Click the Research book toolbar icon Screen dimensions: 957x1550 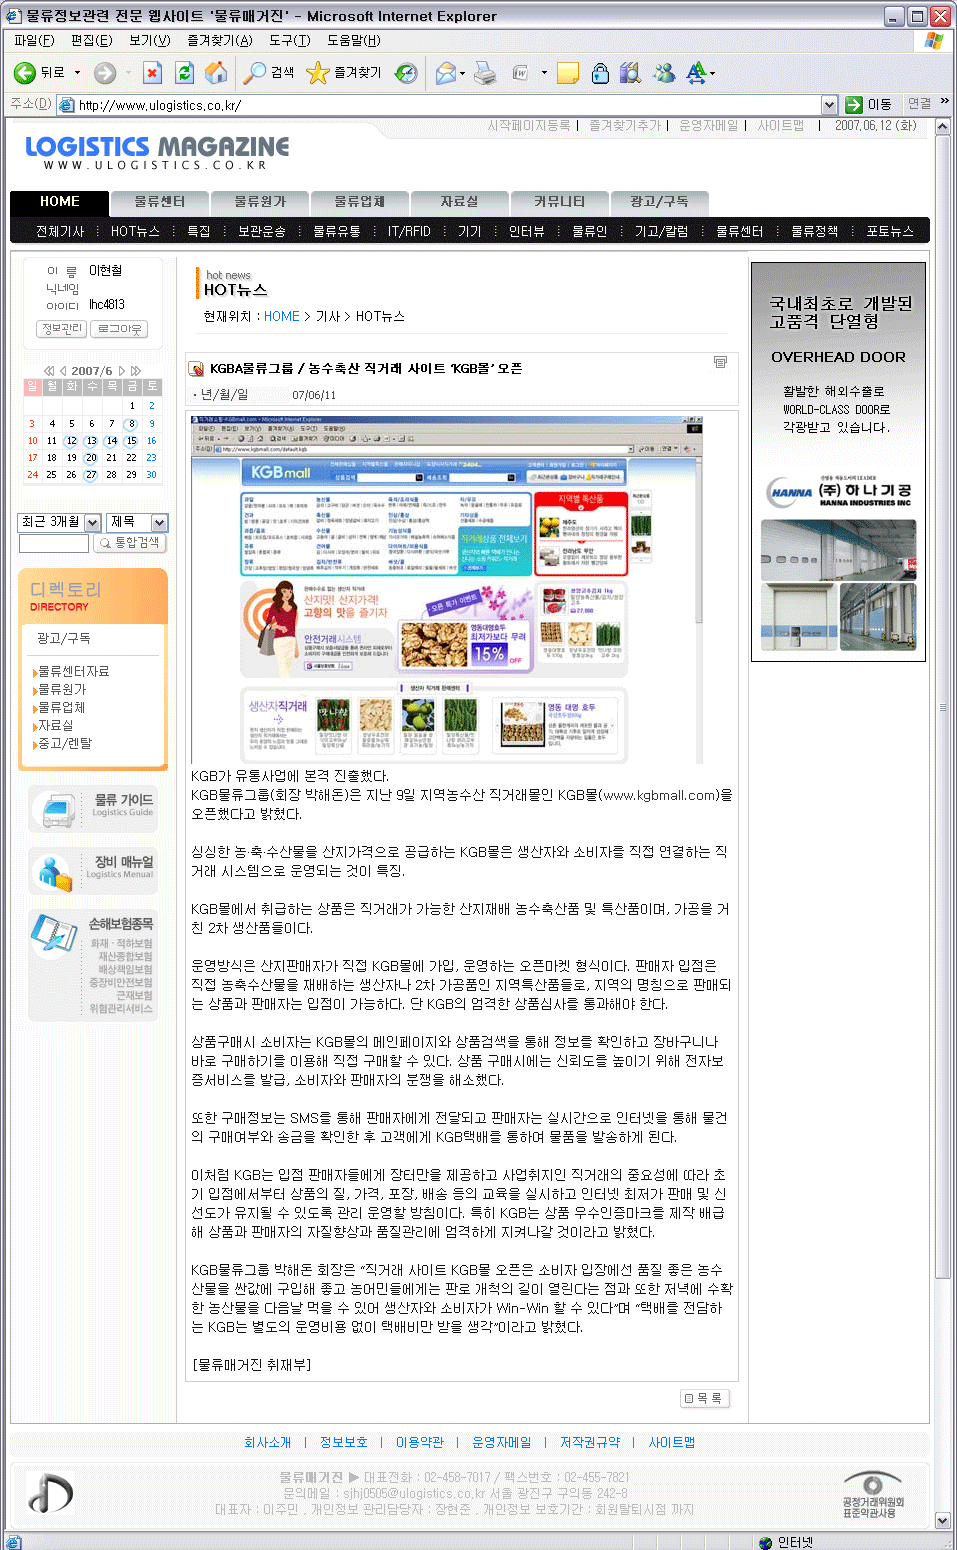(x=630, y=72)
